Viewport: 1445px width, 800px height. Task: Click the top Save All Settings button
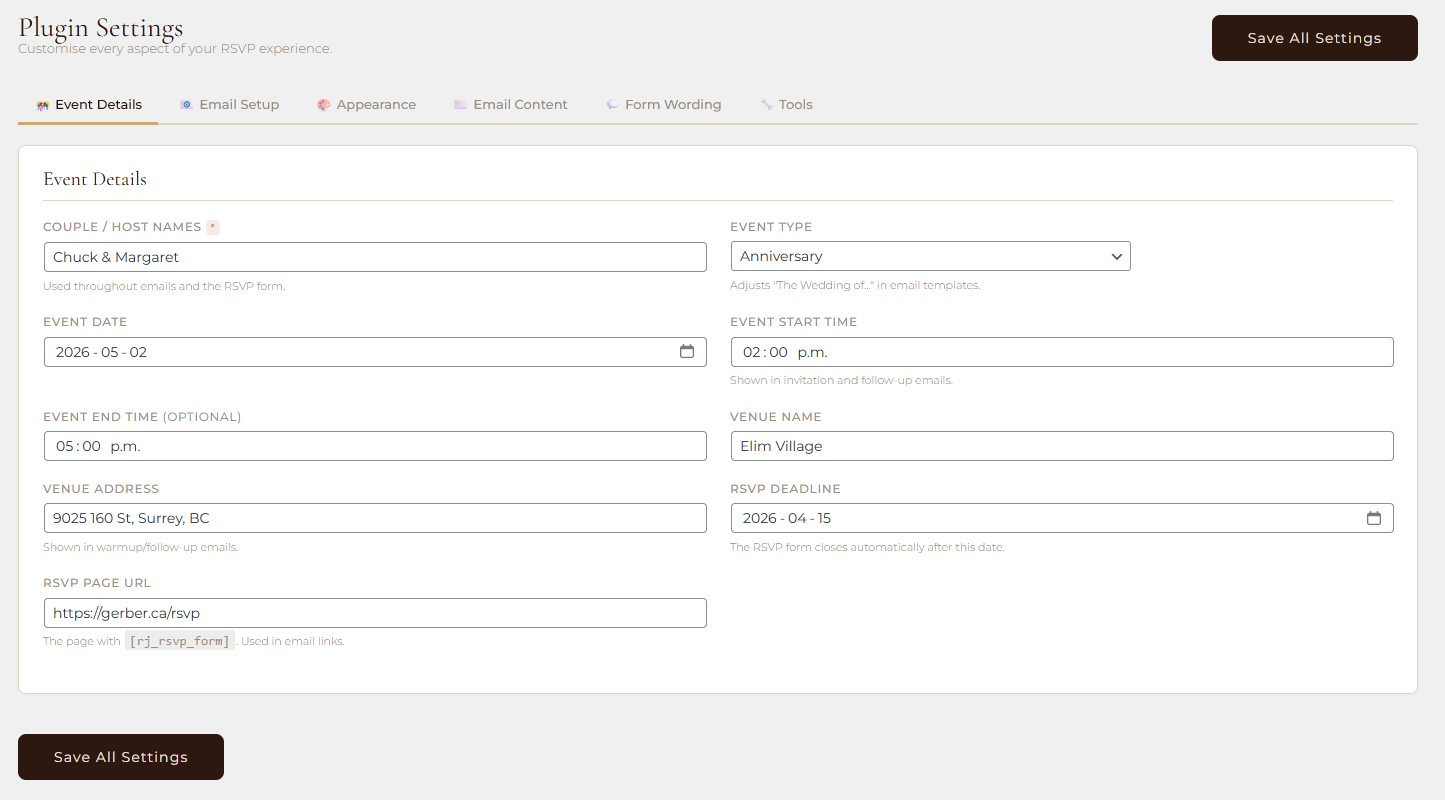pos(1314,38)
